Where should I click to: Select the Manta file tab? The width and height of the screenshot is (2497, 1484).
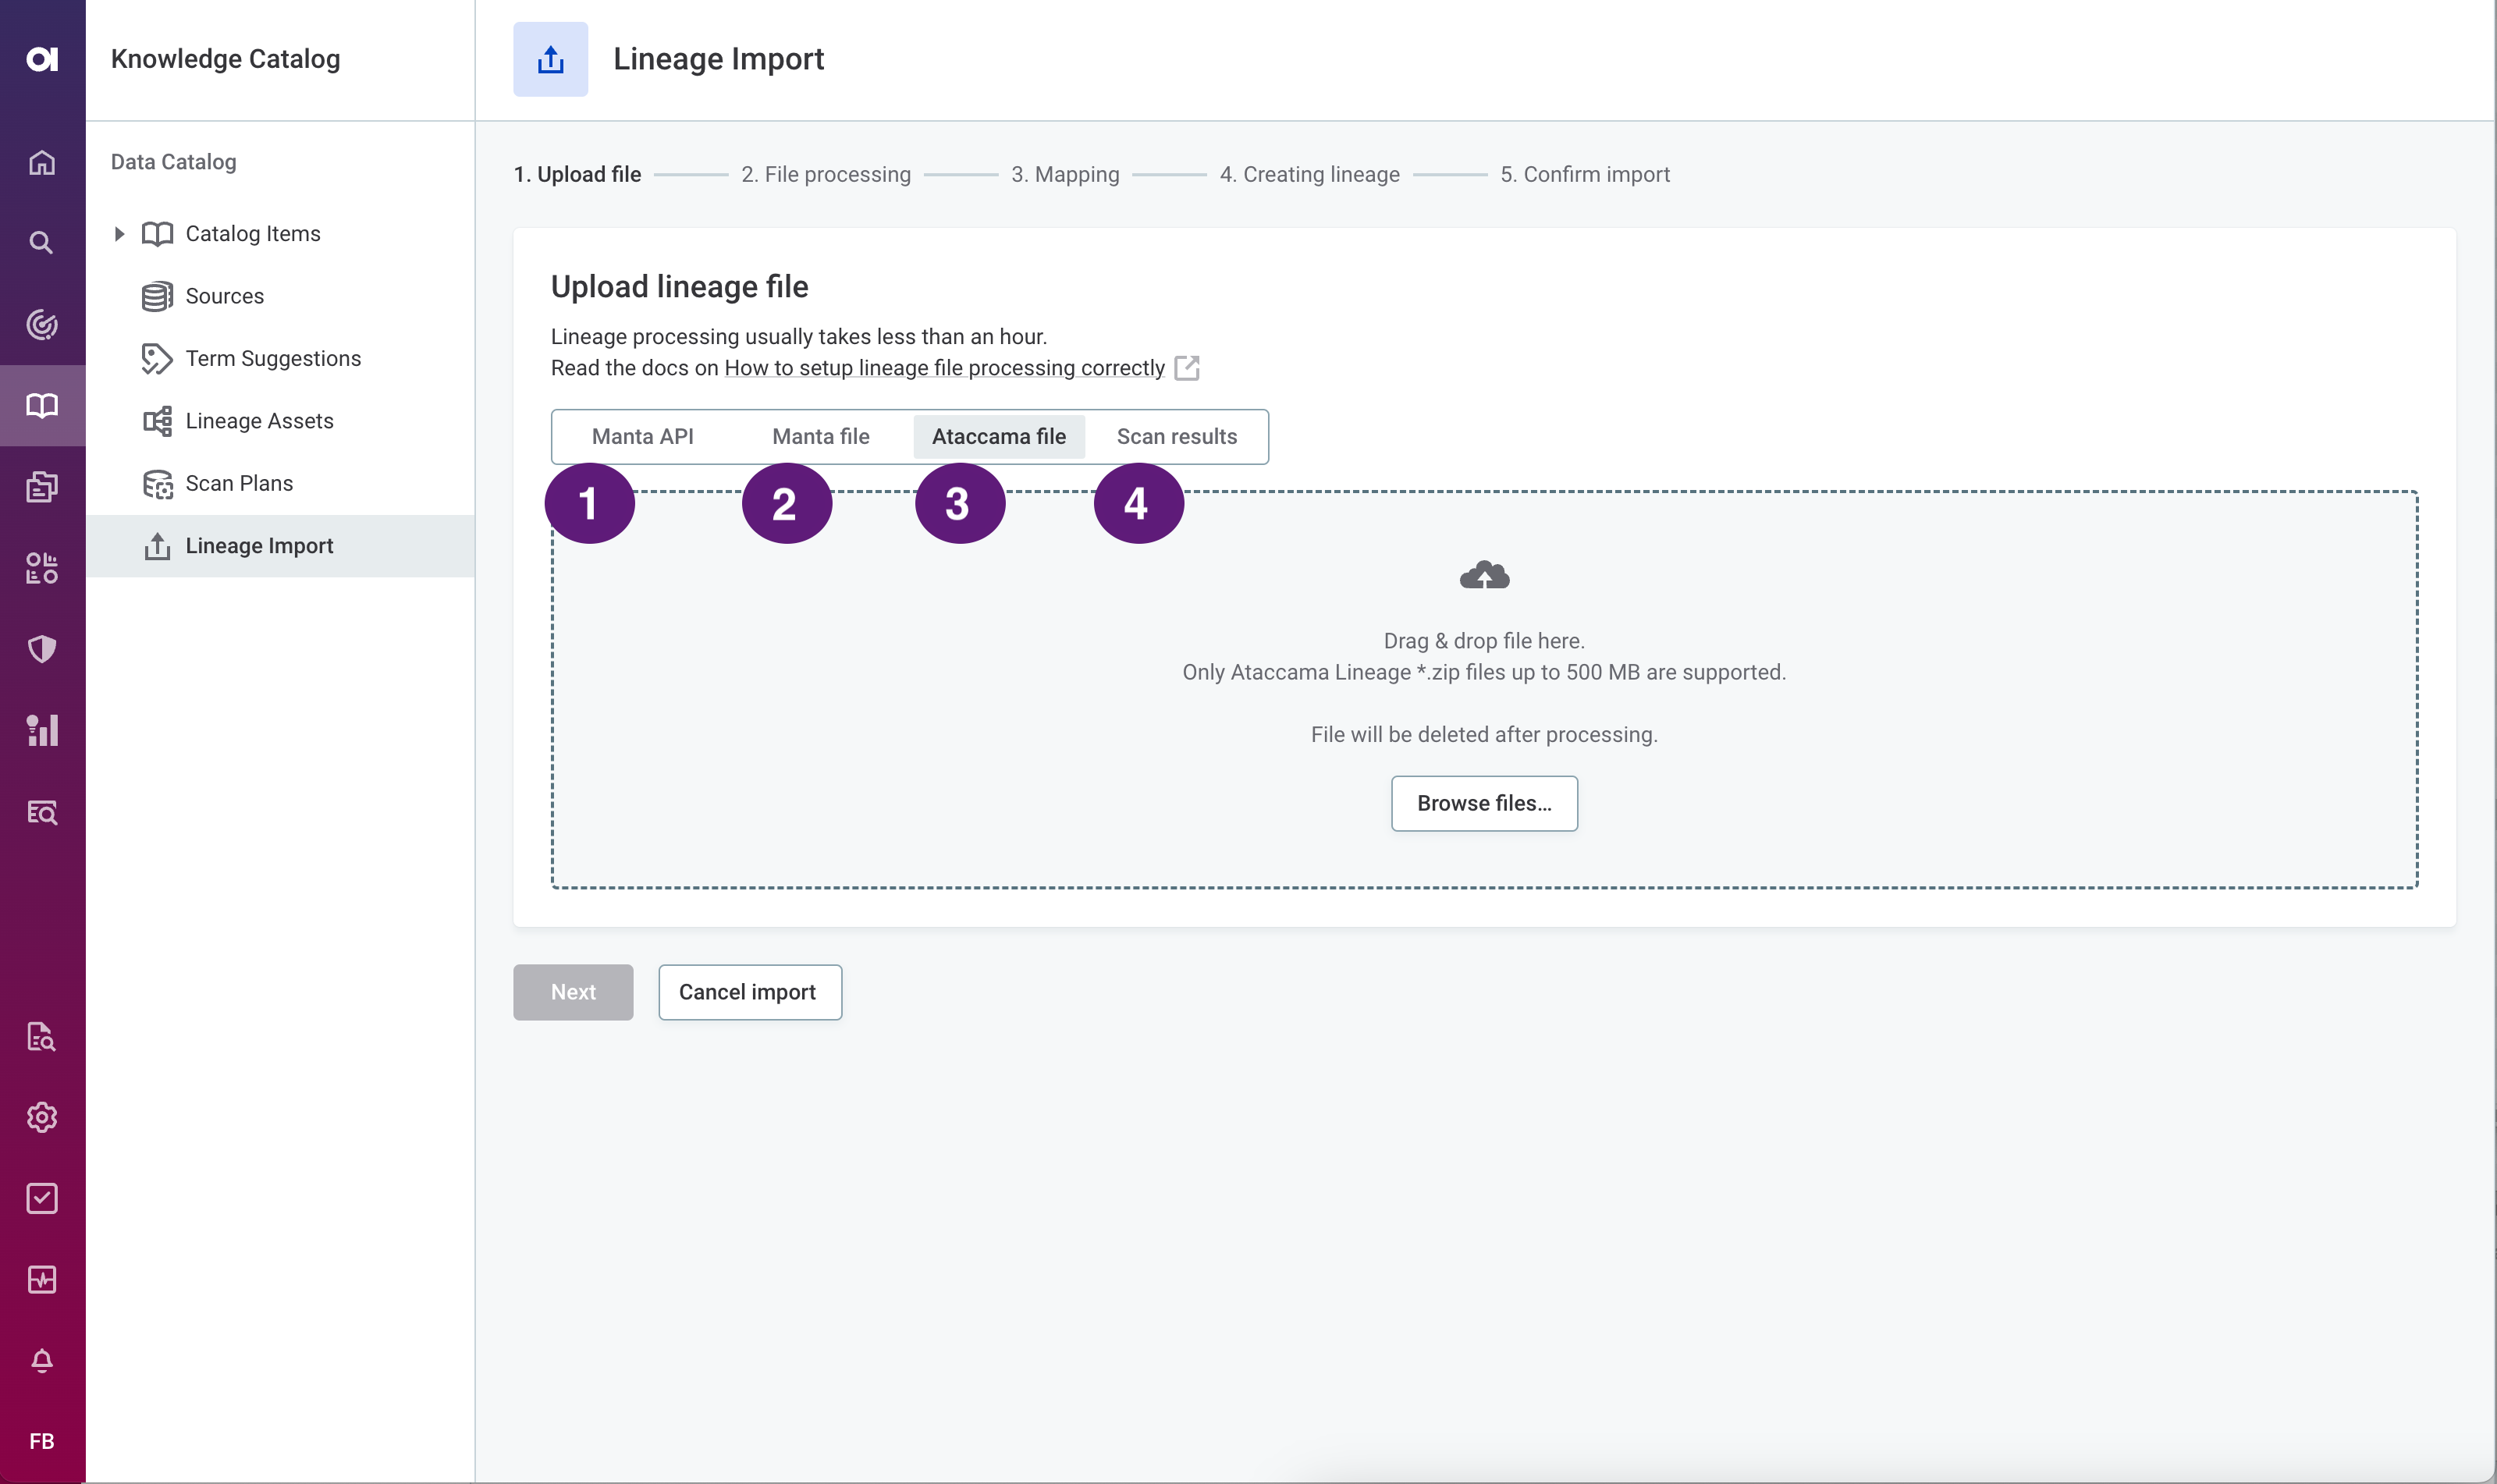(820, 436)
